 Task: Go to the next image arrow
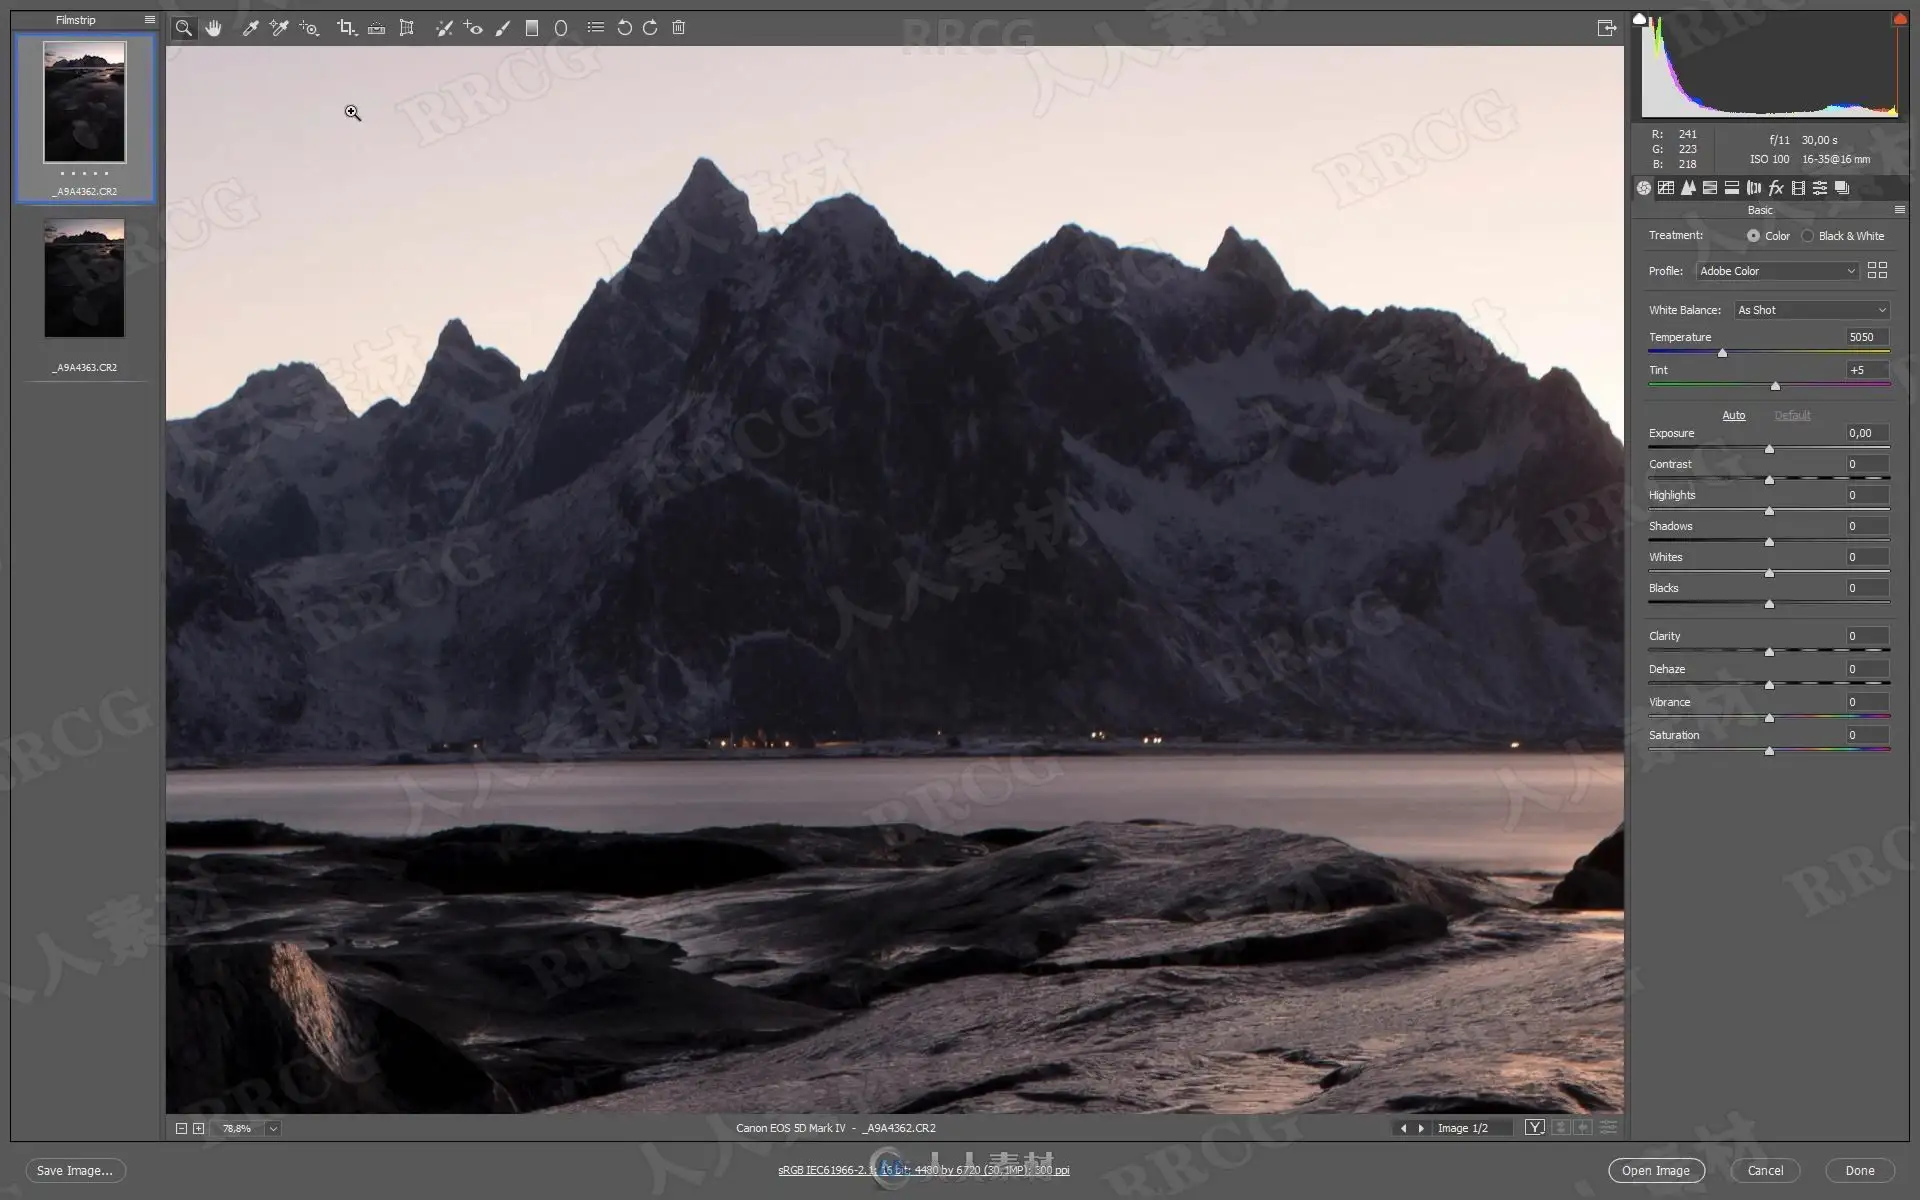click(x=1421, y=1128)
